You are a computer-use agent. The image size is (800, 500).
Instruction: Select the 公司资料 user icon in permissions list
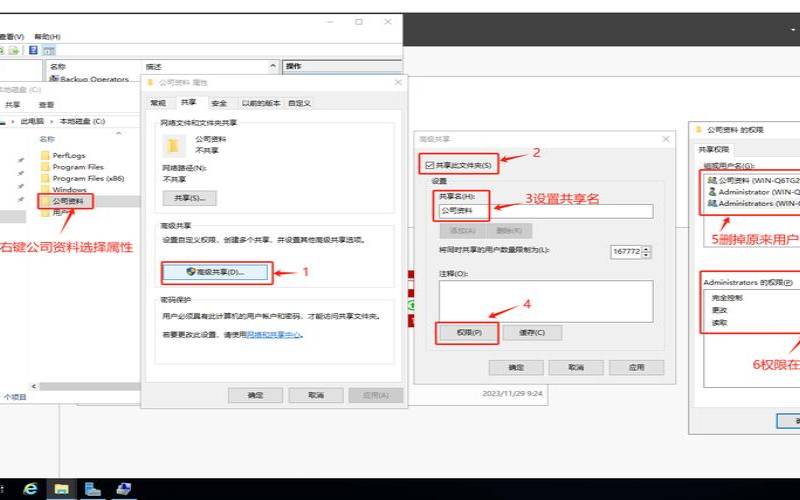point(712,180)
